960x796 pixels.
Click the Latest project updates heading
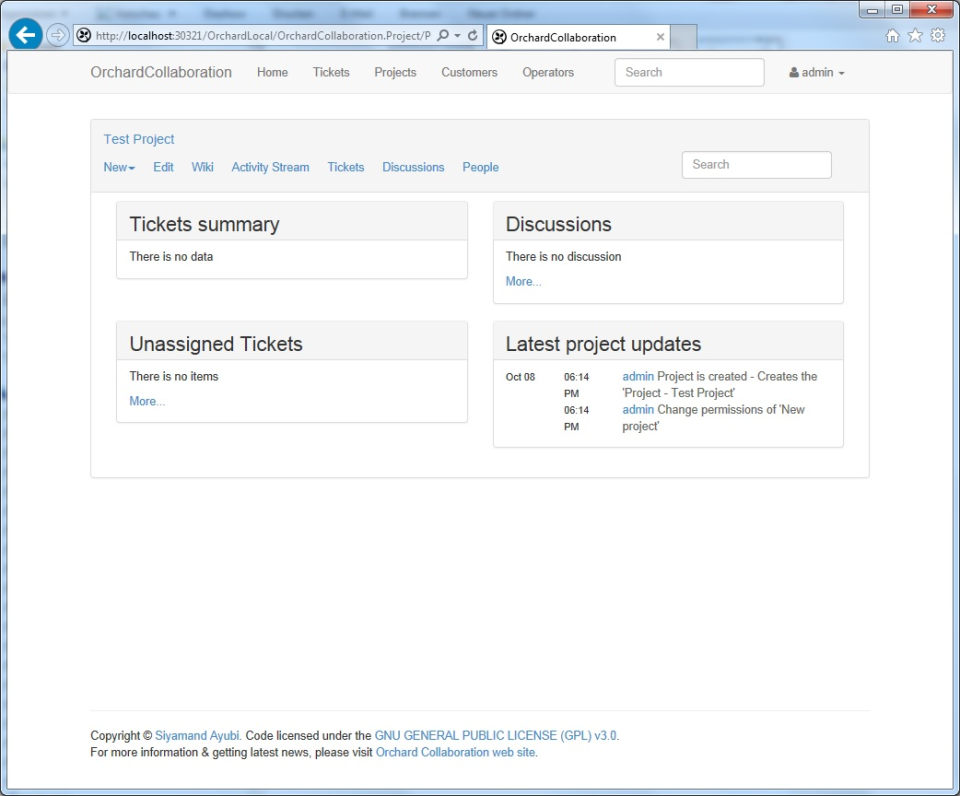pyautogui.click(x=603, y=344)
